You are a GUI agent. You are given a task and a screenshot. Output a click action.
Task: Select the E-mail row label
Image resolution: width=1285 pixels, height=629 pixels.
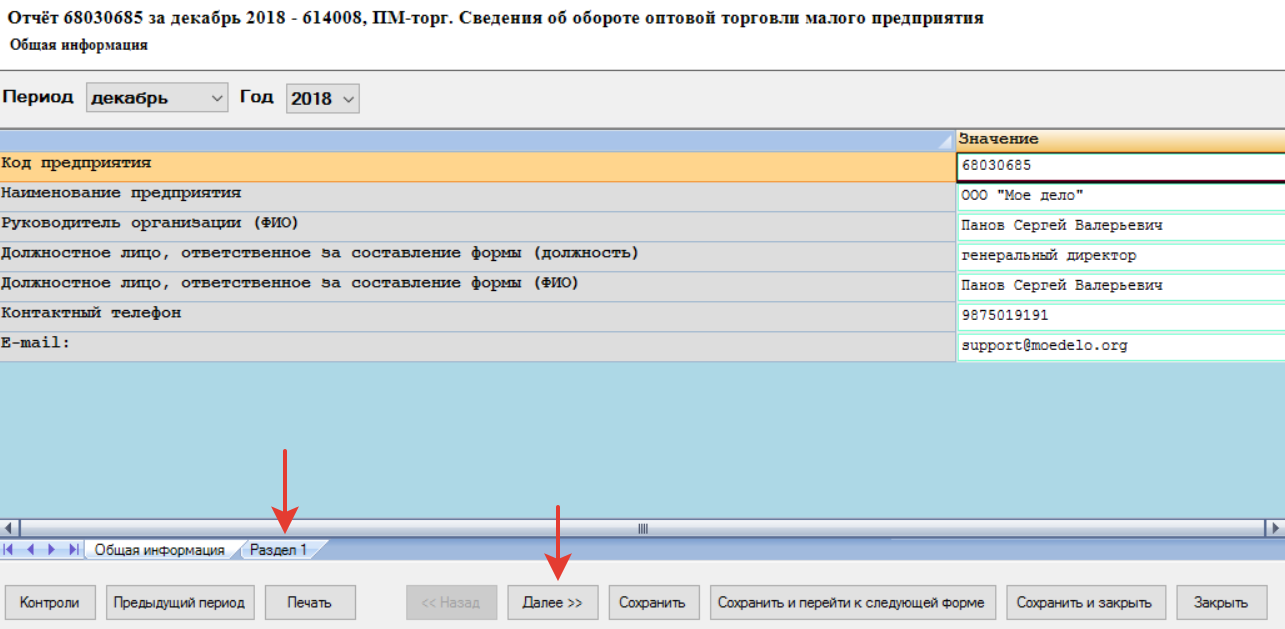478,346
